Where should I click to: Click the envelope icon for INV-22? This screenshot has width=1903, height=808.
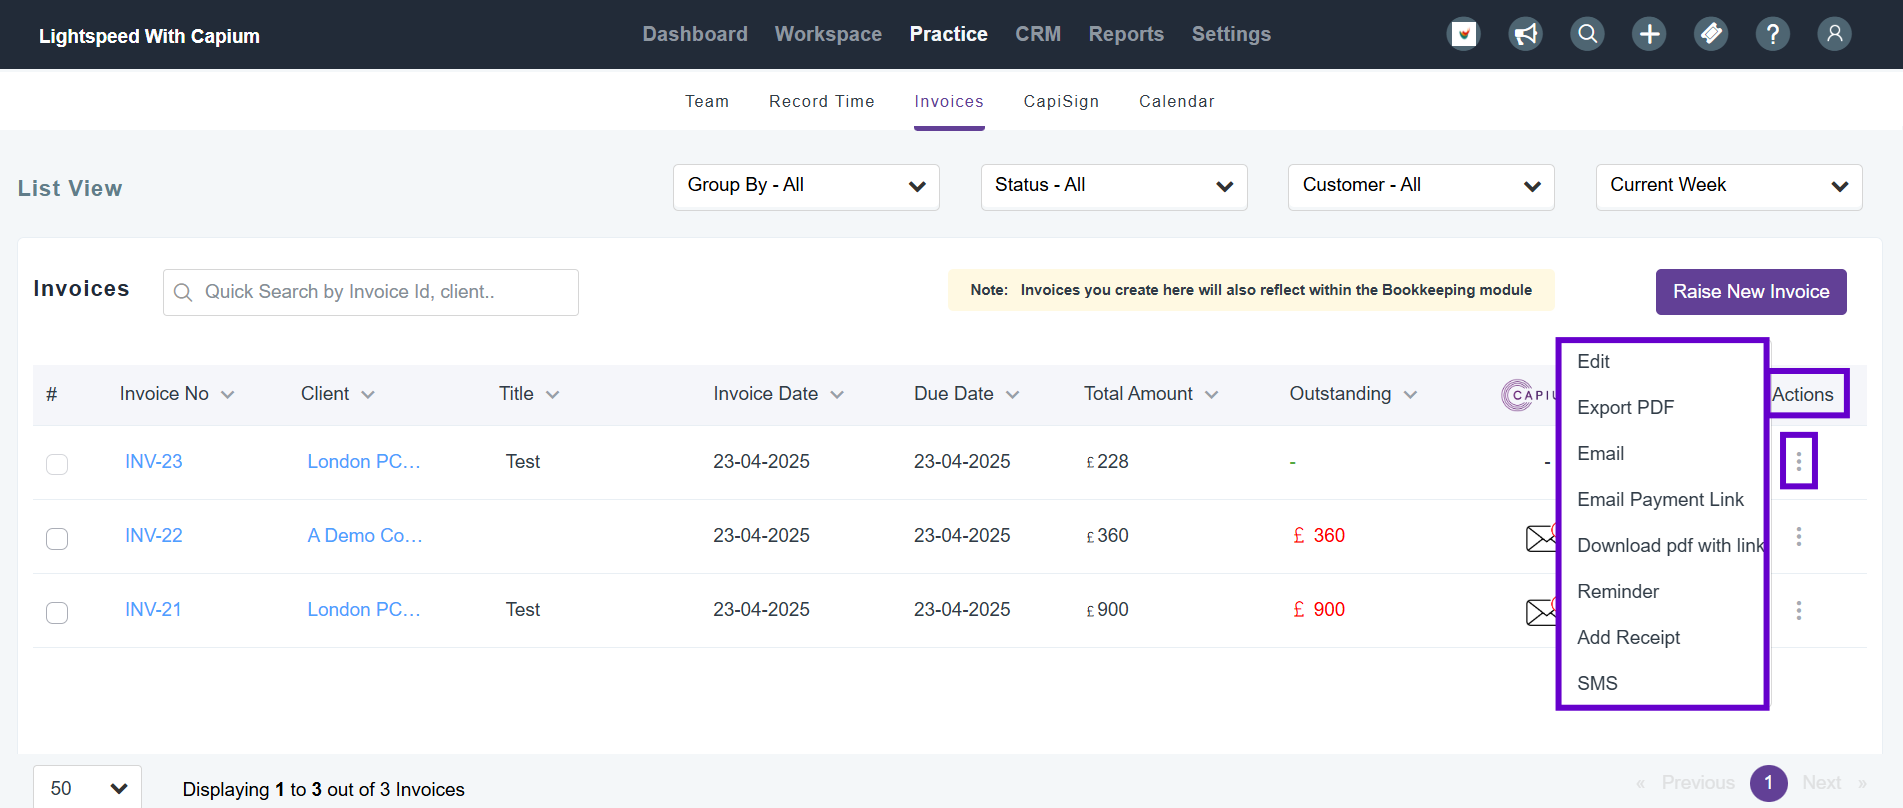pos(1541,537)
